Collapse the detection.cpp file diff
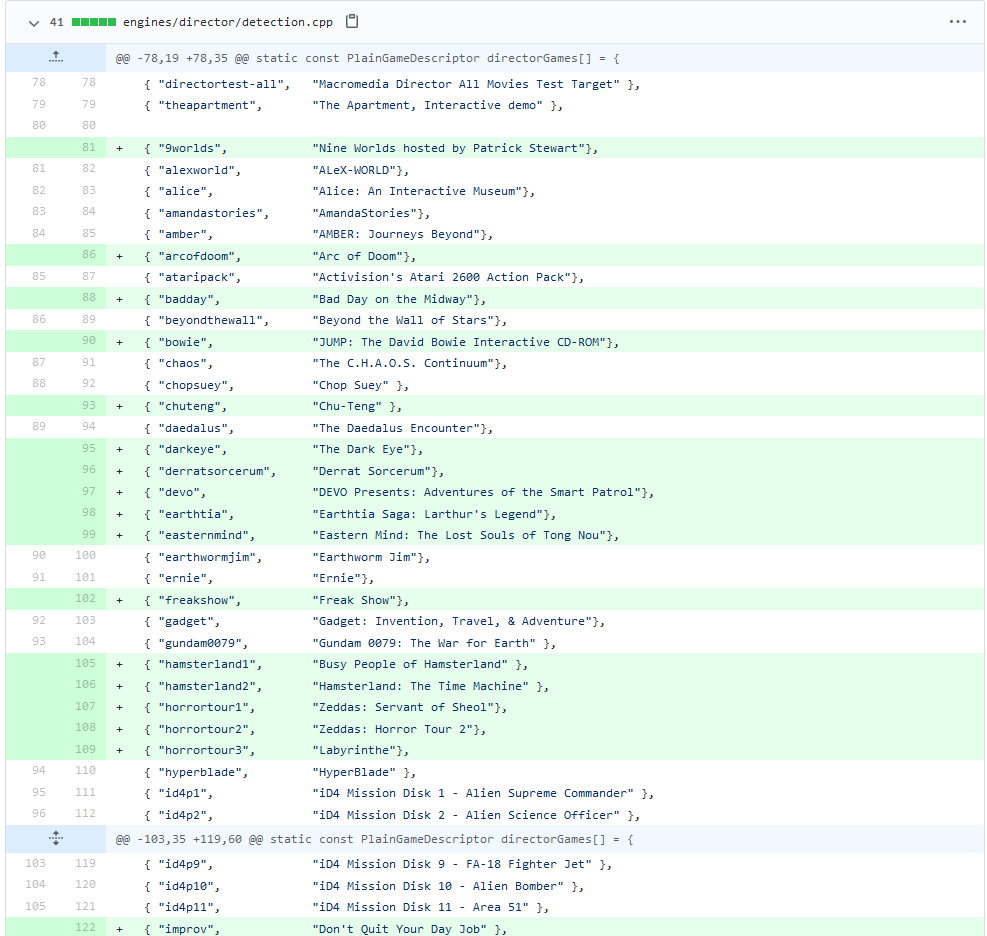This screenshot has height=936, width=987. (34, 23)
